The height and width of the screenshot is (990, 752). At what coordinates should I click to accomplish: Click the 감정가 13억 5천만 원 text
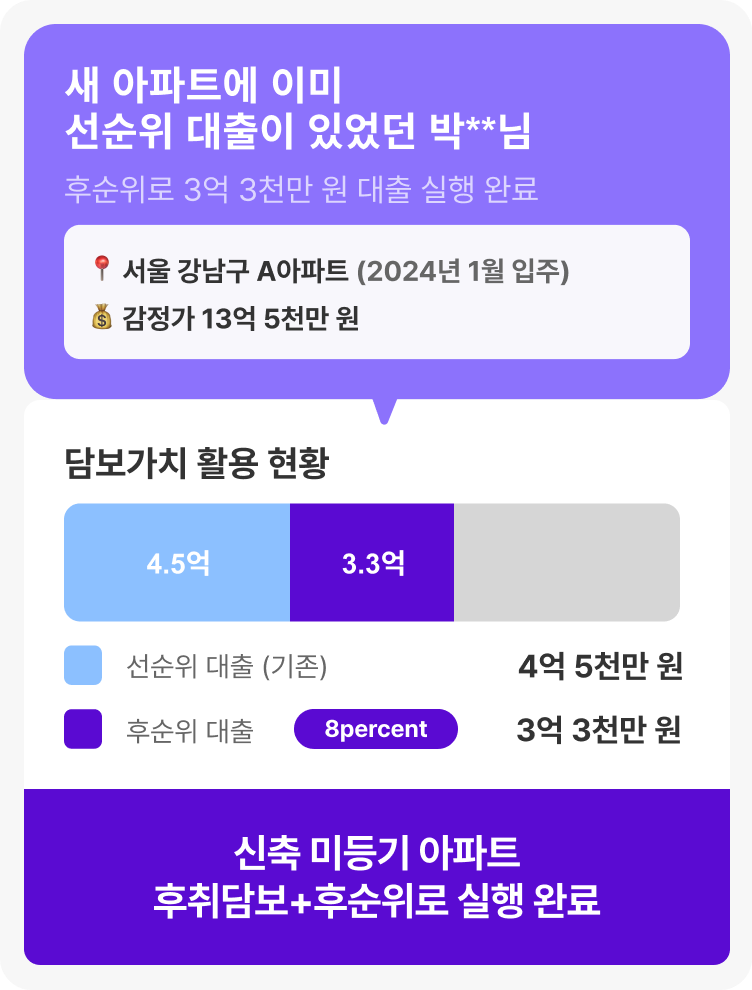click(240, 320)
